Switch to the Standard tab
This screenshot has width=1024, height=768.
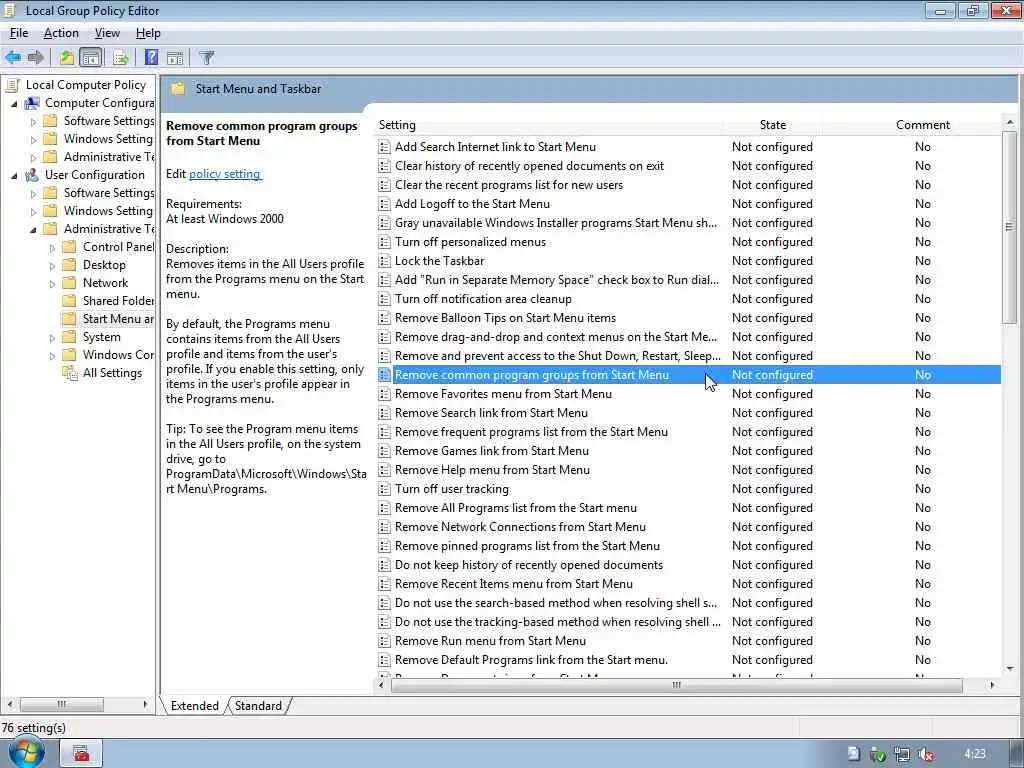[x=258, y=706]
